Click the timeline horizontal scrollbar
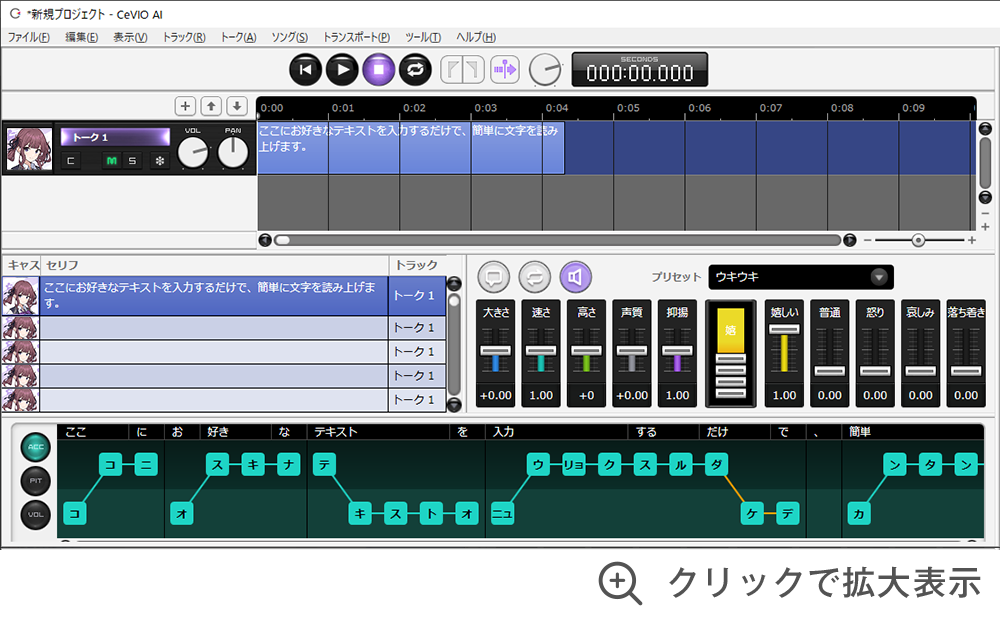The width and height of the screenshot is (1000, 618). 557,240
